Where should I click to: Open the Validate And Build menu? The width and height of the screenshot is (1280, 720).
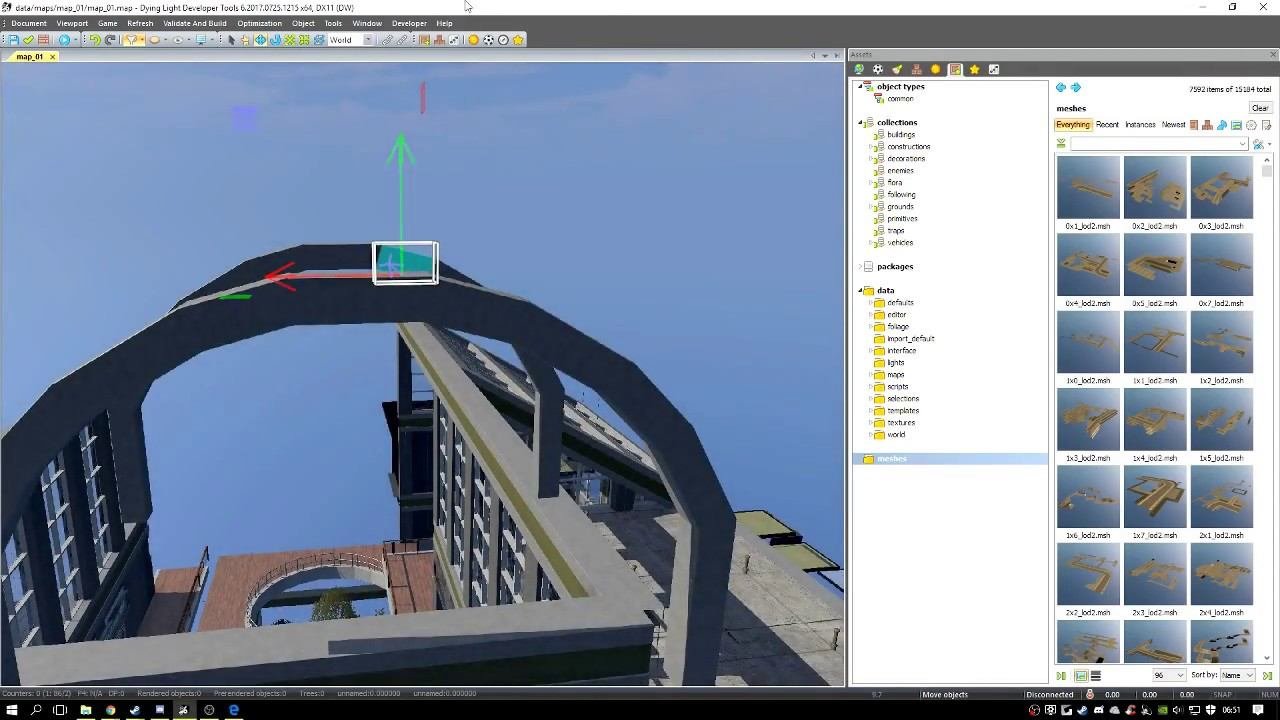[x=194, y=23]
